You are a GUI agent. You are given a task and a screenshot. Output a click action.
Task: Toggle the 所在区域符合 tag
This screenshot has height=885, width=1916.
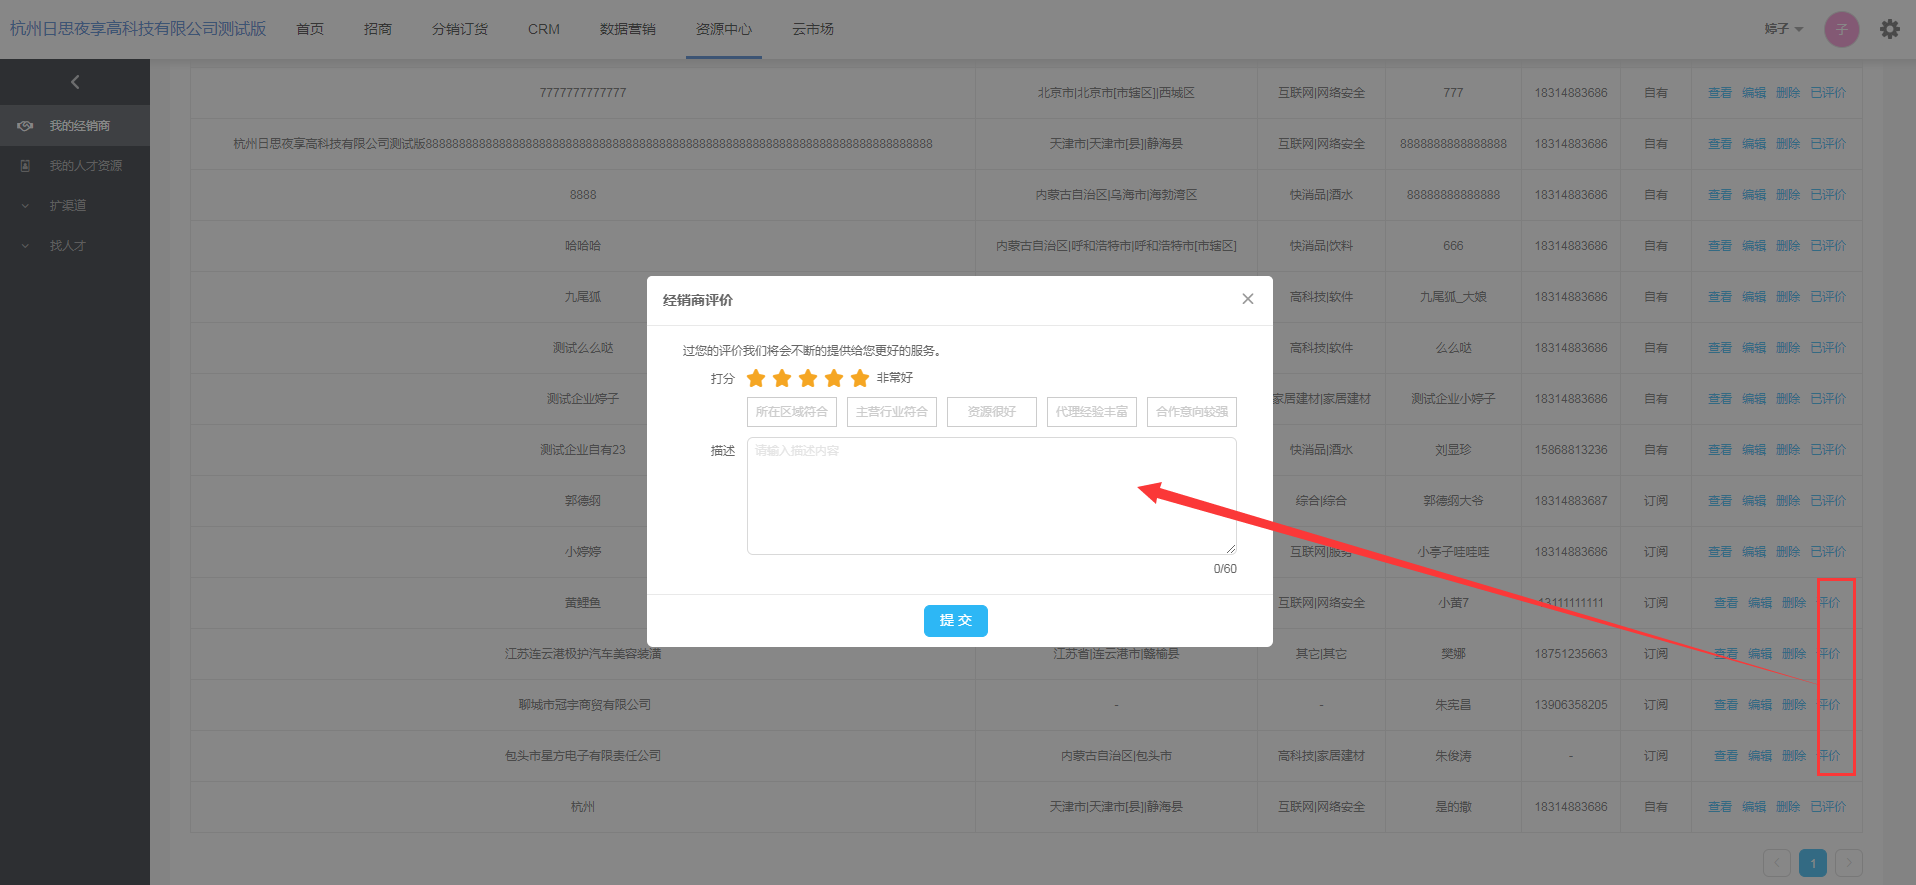[791, 412]
